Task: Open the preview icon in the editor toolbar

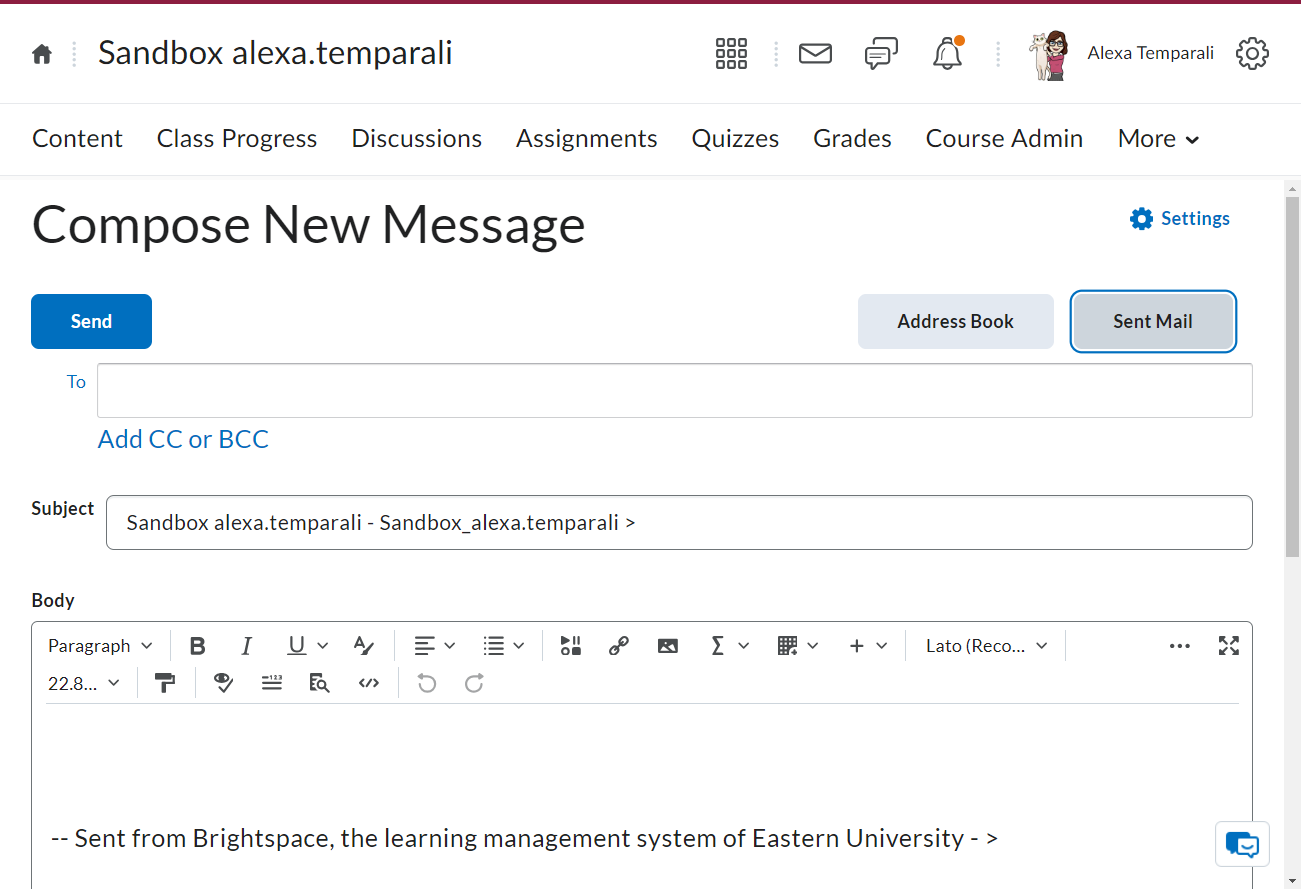Action: (320, 683)
